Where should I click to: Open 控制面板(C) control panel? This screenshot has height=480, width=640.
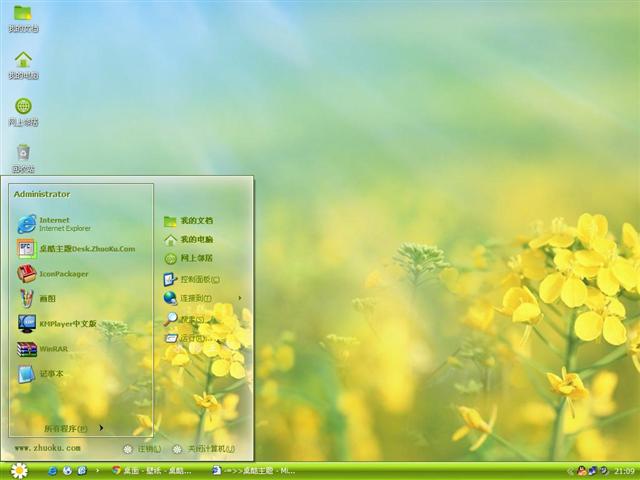tap(191, 280)
